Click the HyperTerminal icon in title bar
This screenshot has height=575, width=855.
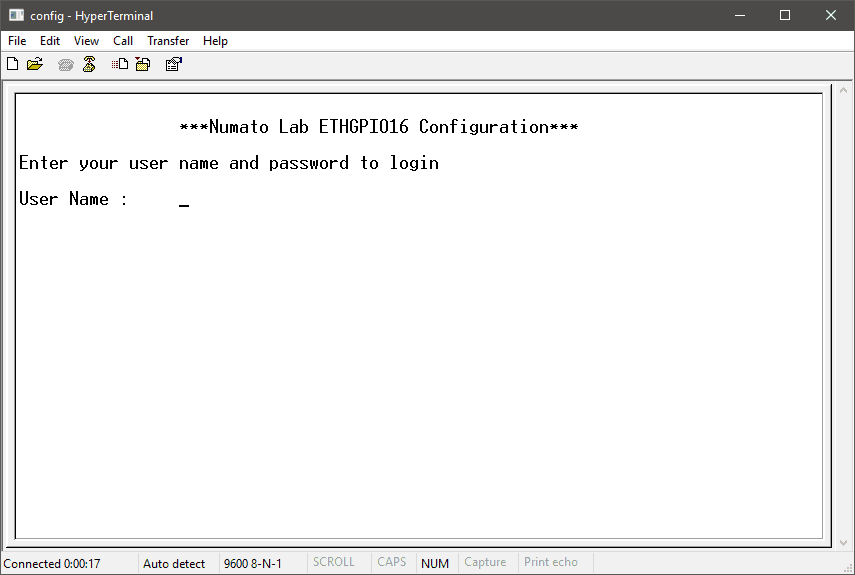tap(16, 15)
